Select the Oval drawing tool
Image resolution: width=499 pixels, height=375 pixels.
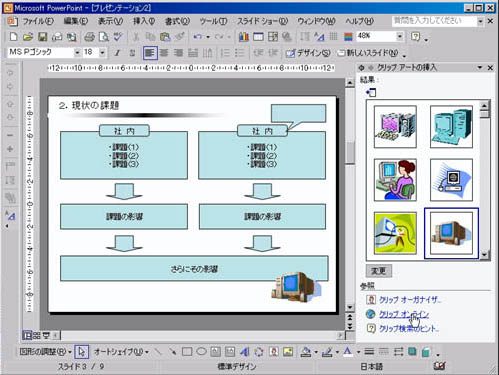tap(201, 351)
